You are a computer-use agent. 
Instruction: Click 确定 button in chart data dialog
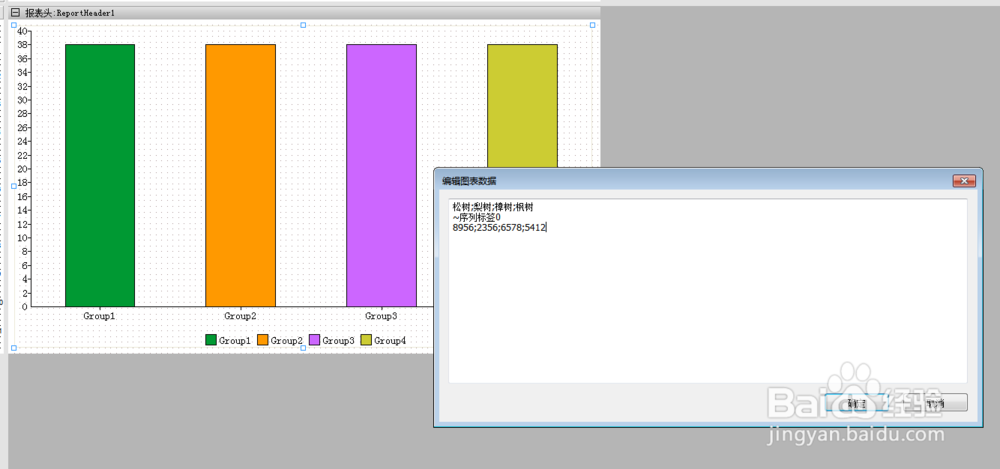tap(857, 403)
